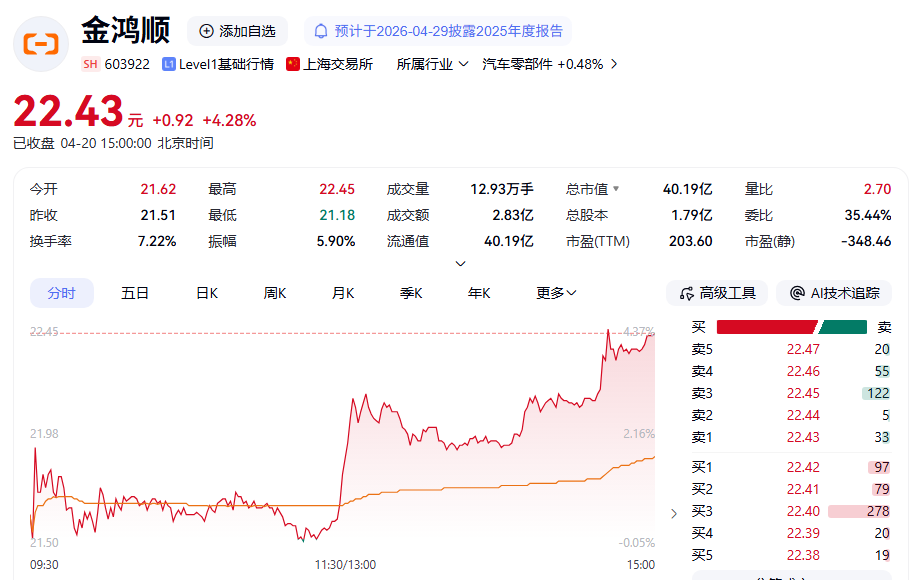The width and height of the screenshot is (916, 580).
Task: Click the red buy ratio bar
Action: pyautogui.click(x=766, y=327)
